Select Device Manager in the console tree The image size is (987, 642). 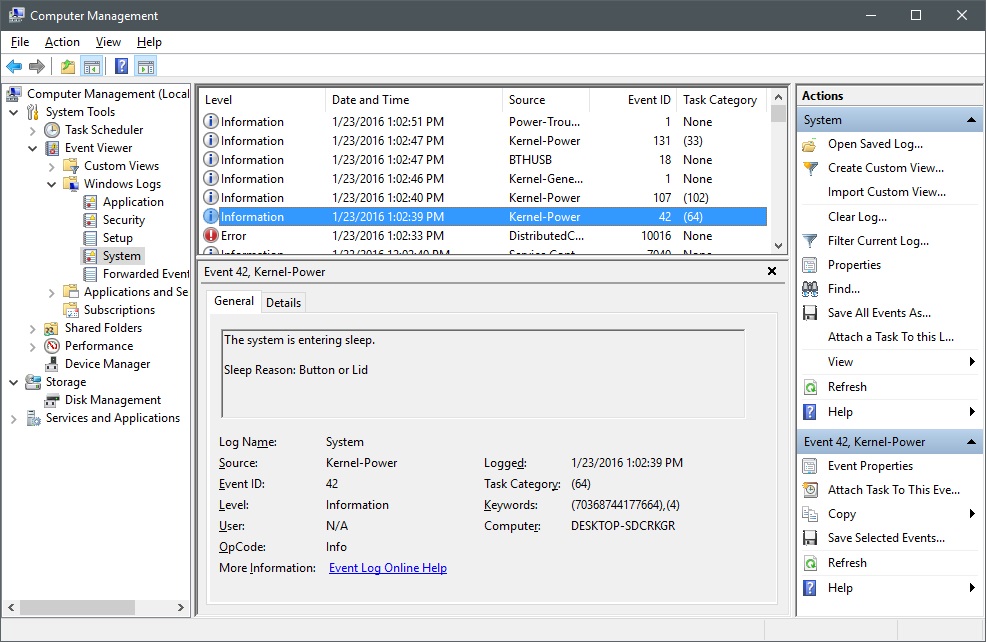pos(107,364)
